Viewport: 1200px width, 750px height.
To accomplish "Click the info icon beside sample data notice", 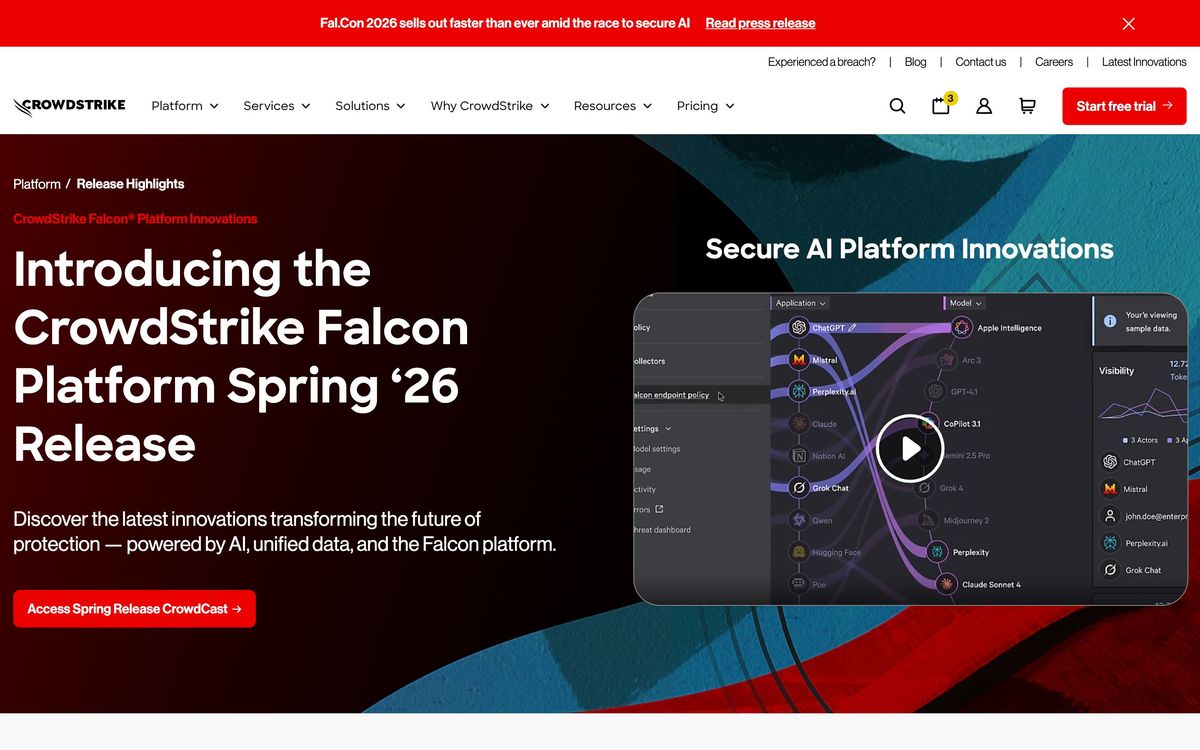I will point(1110,321).
